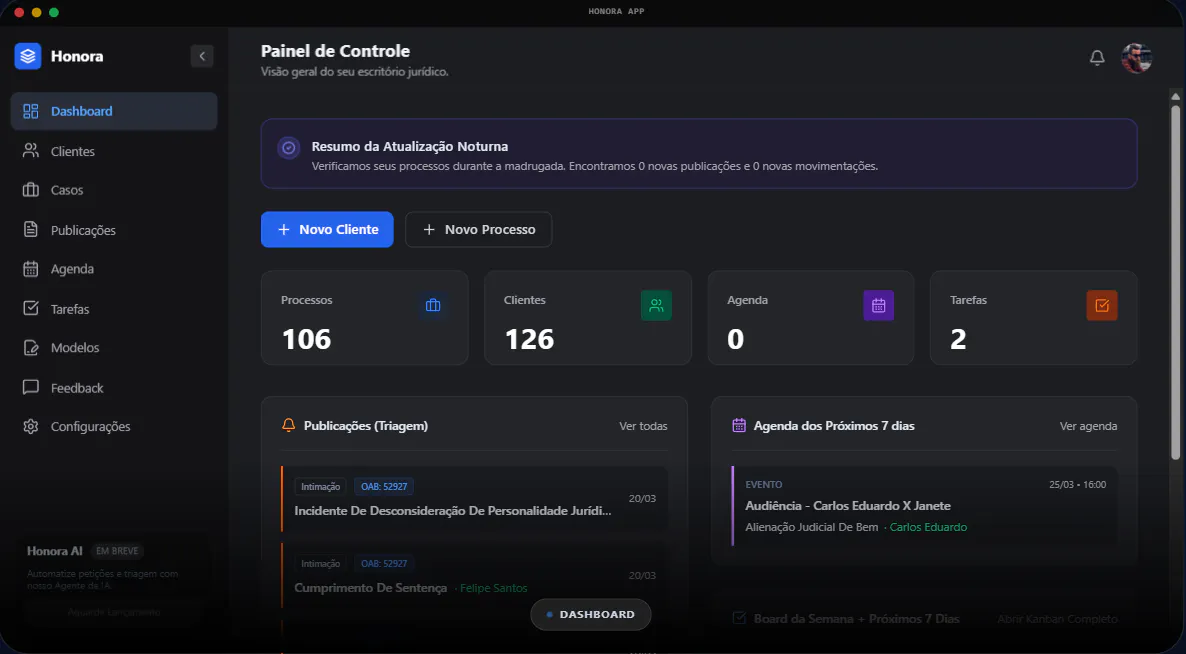This screenshot has width=1186, height=654.
Task: Open Cumprimento De Sentença publication item
Action: [474, 575]
